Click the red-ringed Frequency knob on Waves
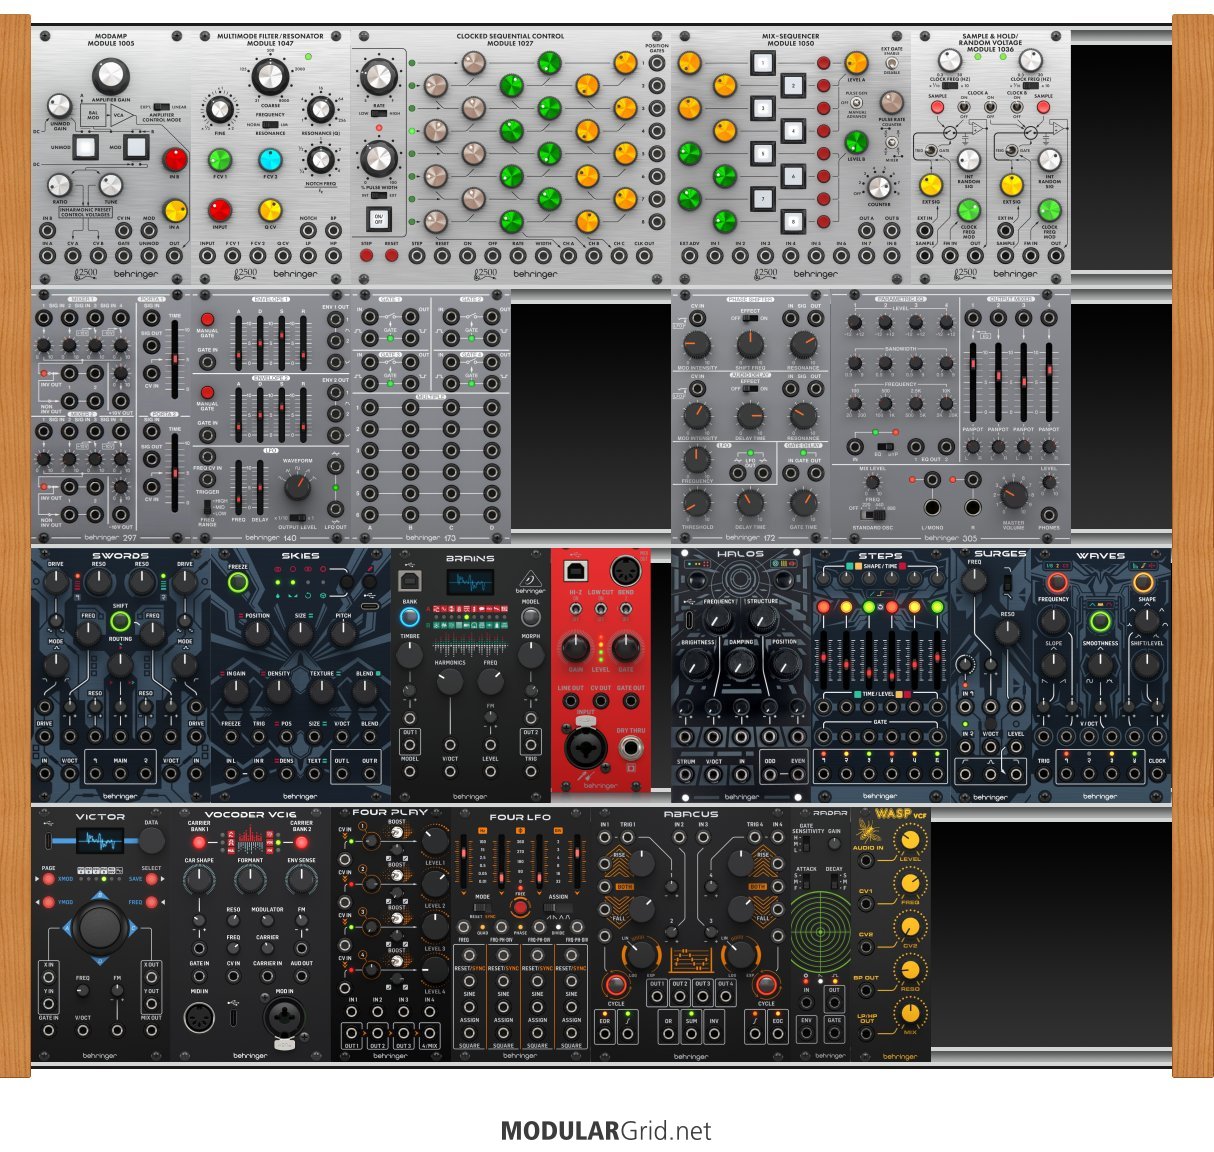The height and width of the screenshot is (1152, 1214). [x=1056, y=581]
